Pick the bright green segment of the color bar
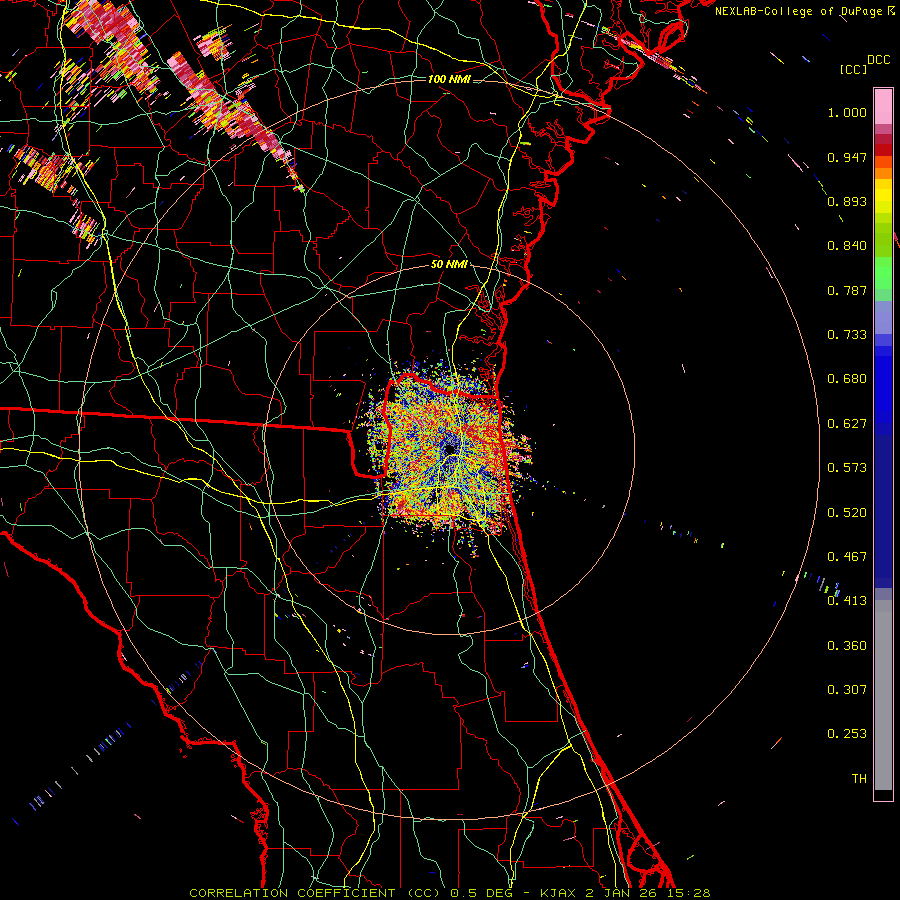This screenshot has height=900, width=900. [883, 273]
